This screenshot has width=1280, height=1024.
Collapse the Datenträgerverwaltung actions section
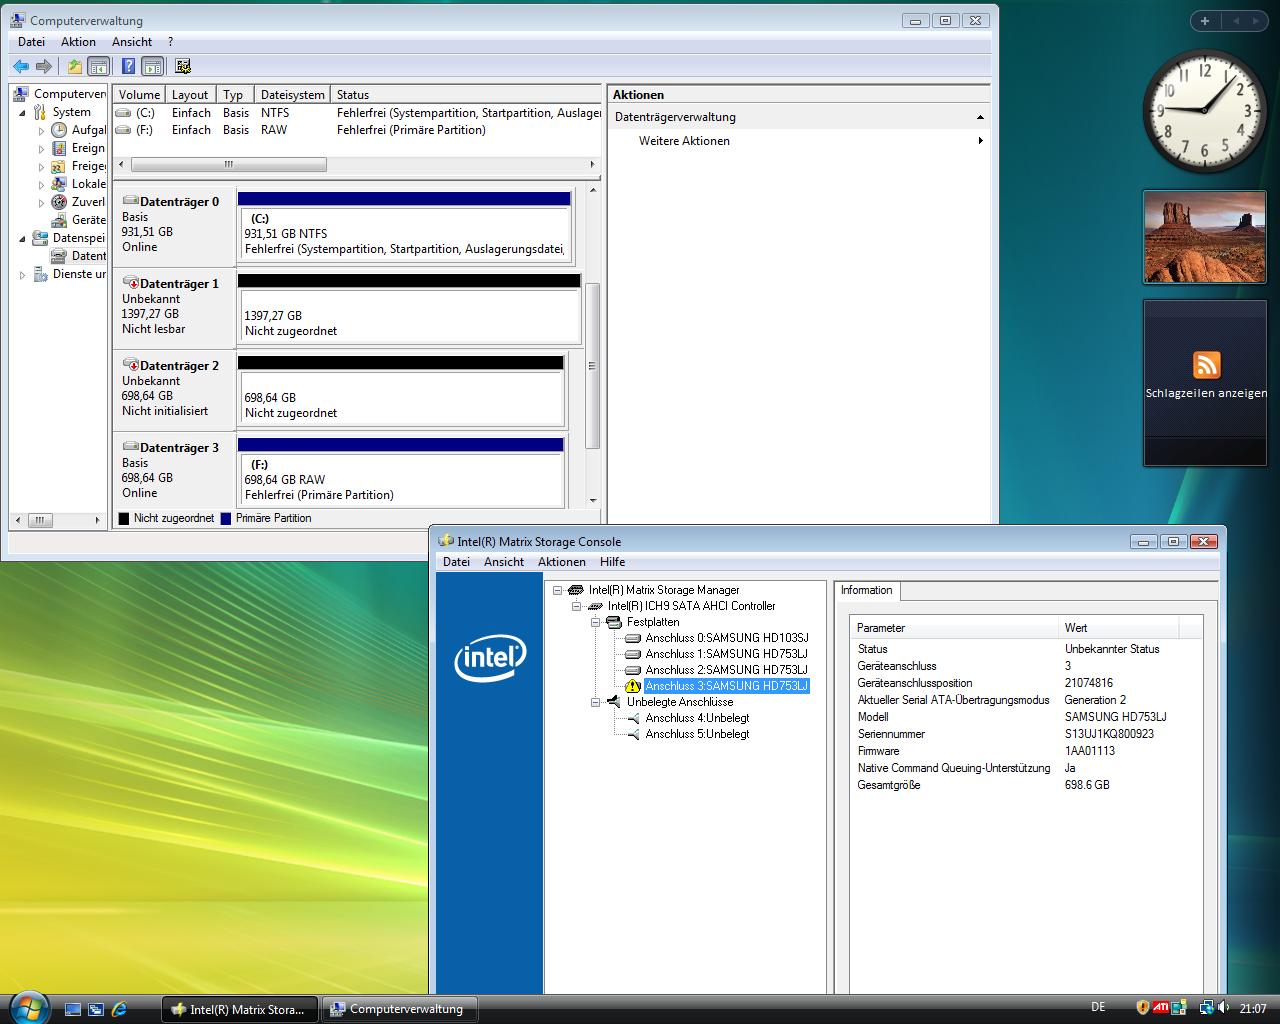coord(980,117)
